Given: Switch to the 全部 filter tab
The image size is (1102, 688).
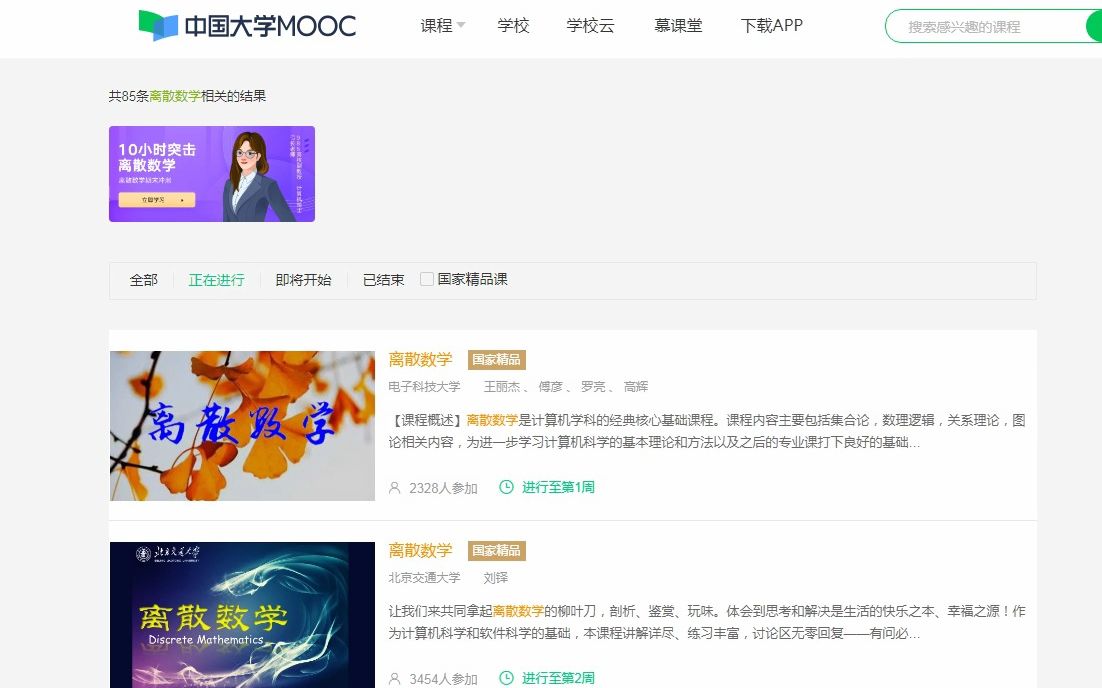Looking at the screenshot, I should point(143,279).
